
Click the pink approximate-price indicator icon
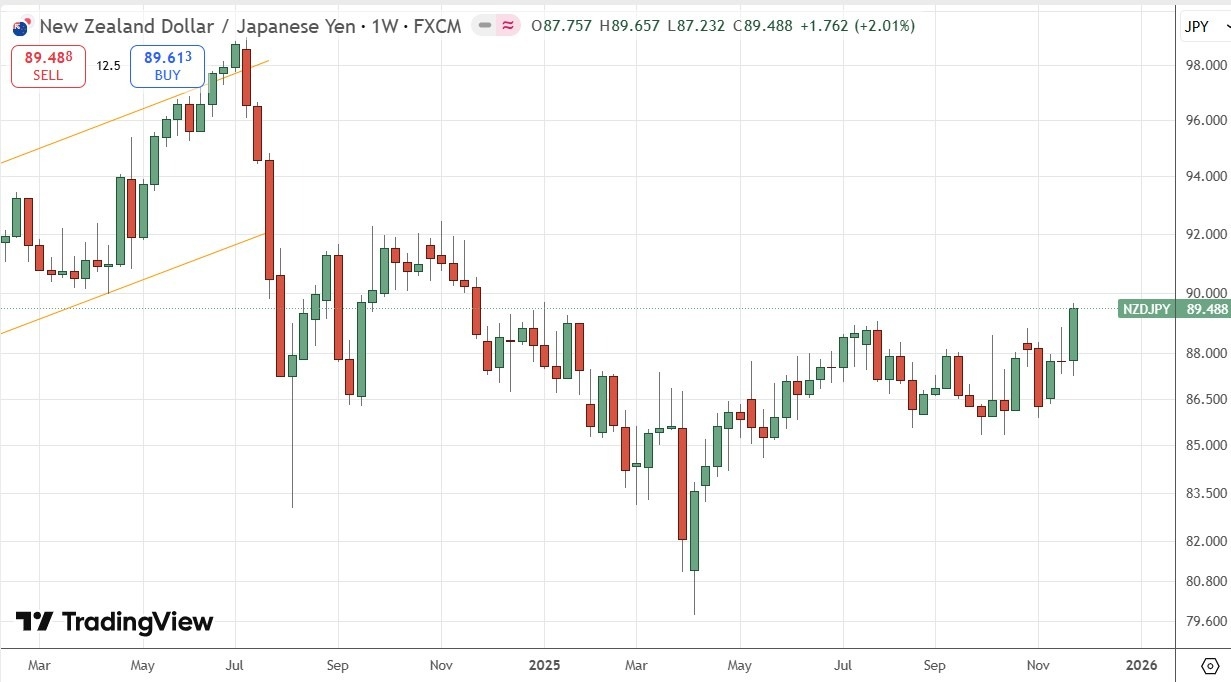pos(506,27)
